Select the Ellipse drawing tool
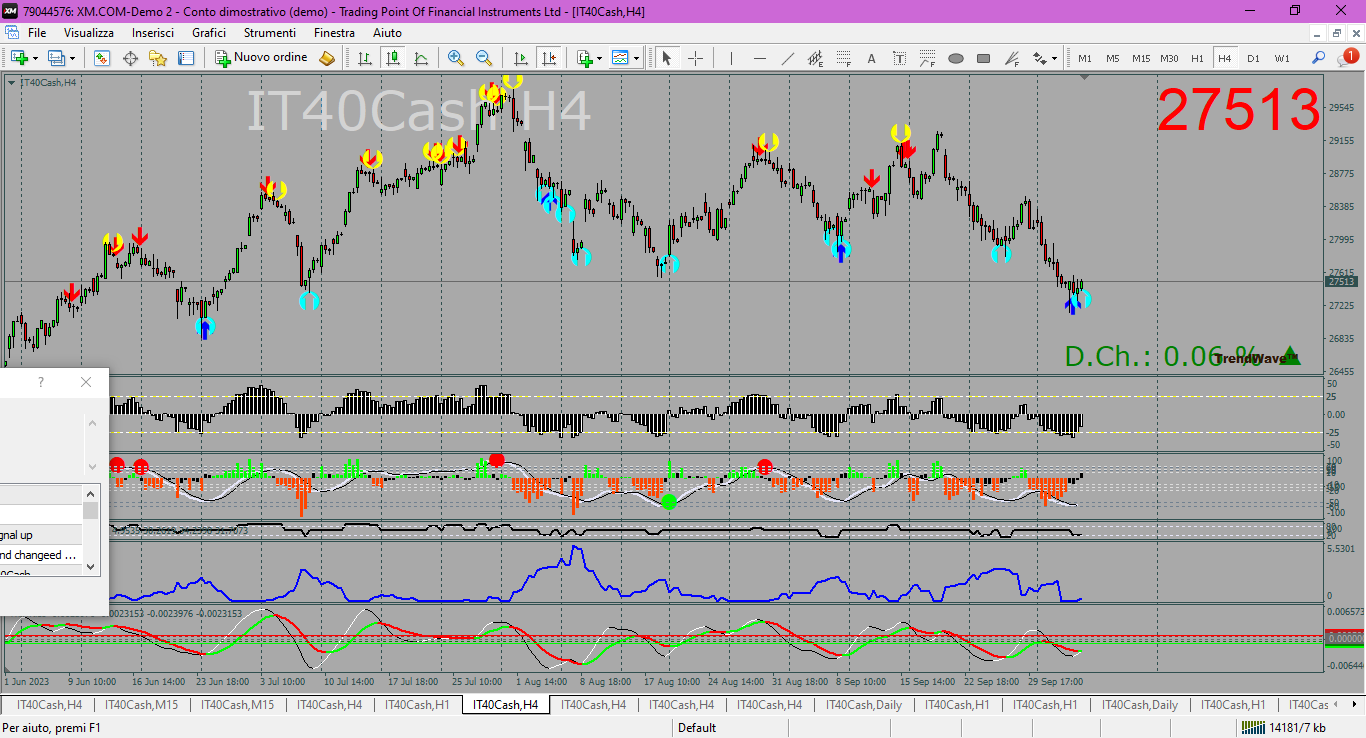This screenshot has width=1366, height=738. click(955, 58)
